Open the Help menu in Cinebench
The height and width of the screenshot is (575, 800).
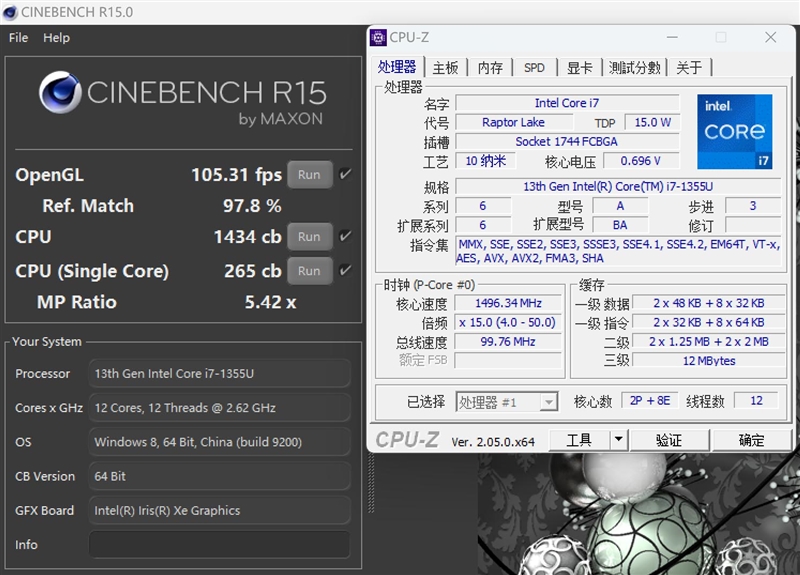tap(56, 38)
